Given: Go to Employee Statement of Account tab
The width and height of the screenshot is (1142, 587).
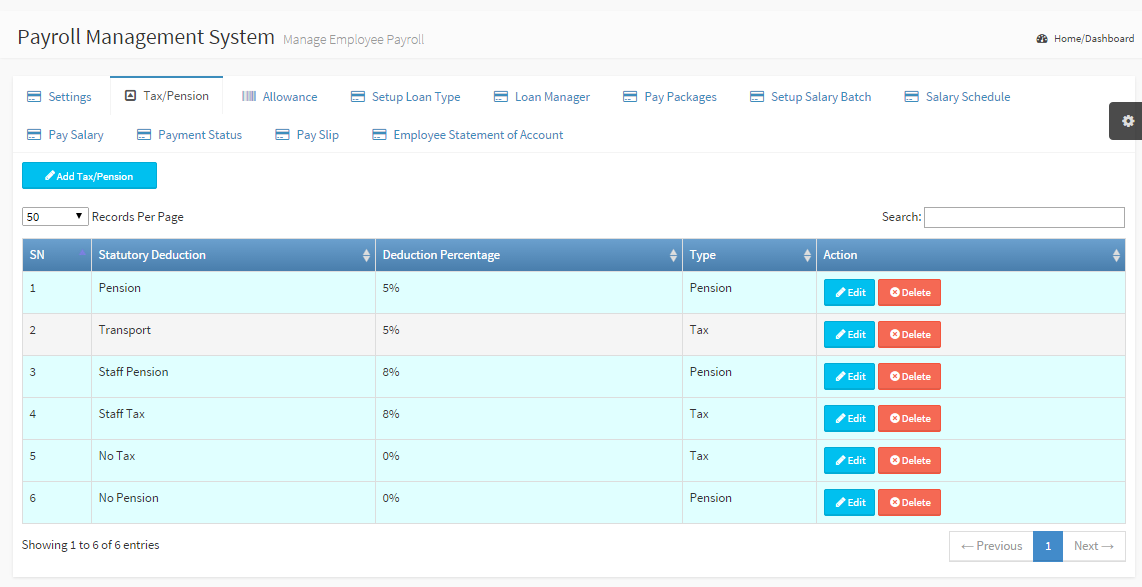Looking at the screenshot, I should click(x=477, y=135).
